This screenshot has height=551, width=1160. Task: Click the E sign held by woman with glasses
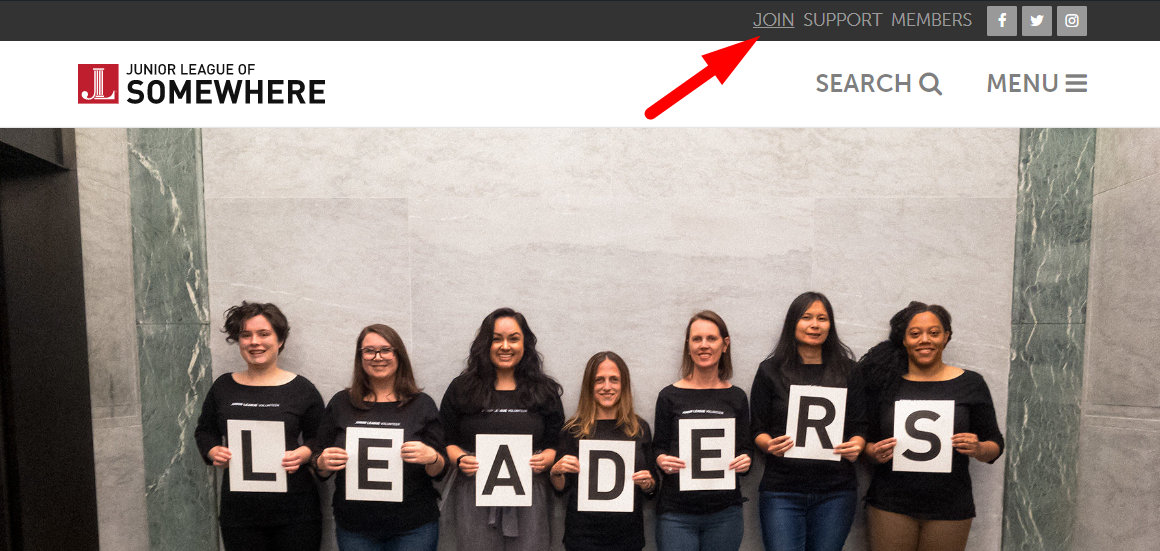[374, 464]
